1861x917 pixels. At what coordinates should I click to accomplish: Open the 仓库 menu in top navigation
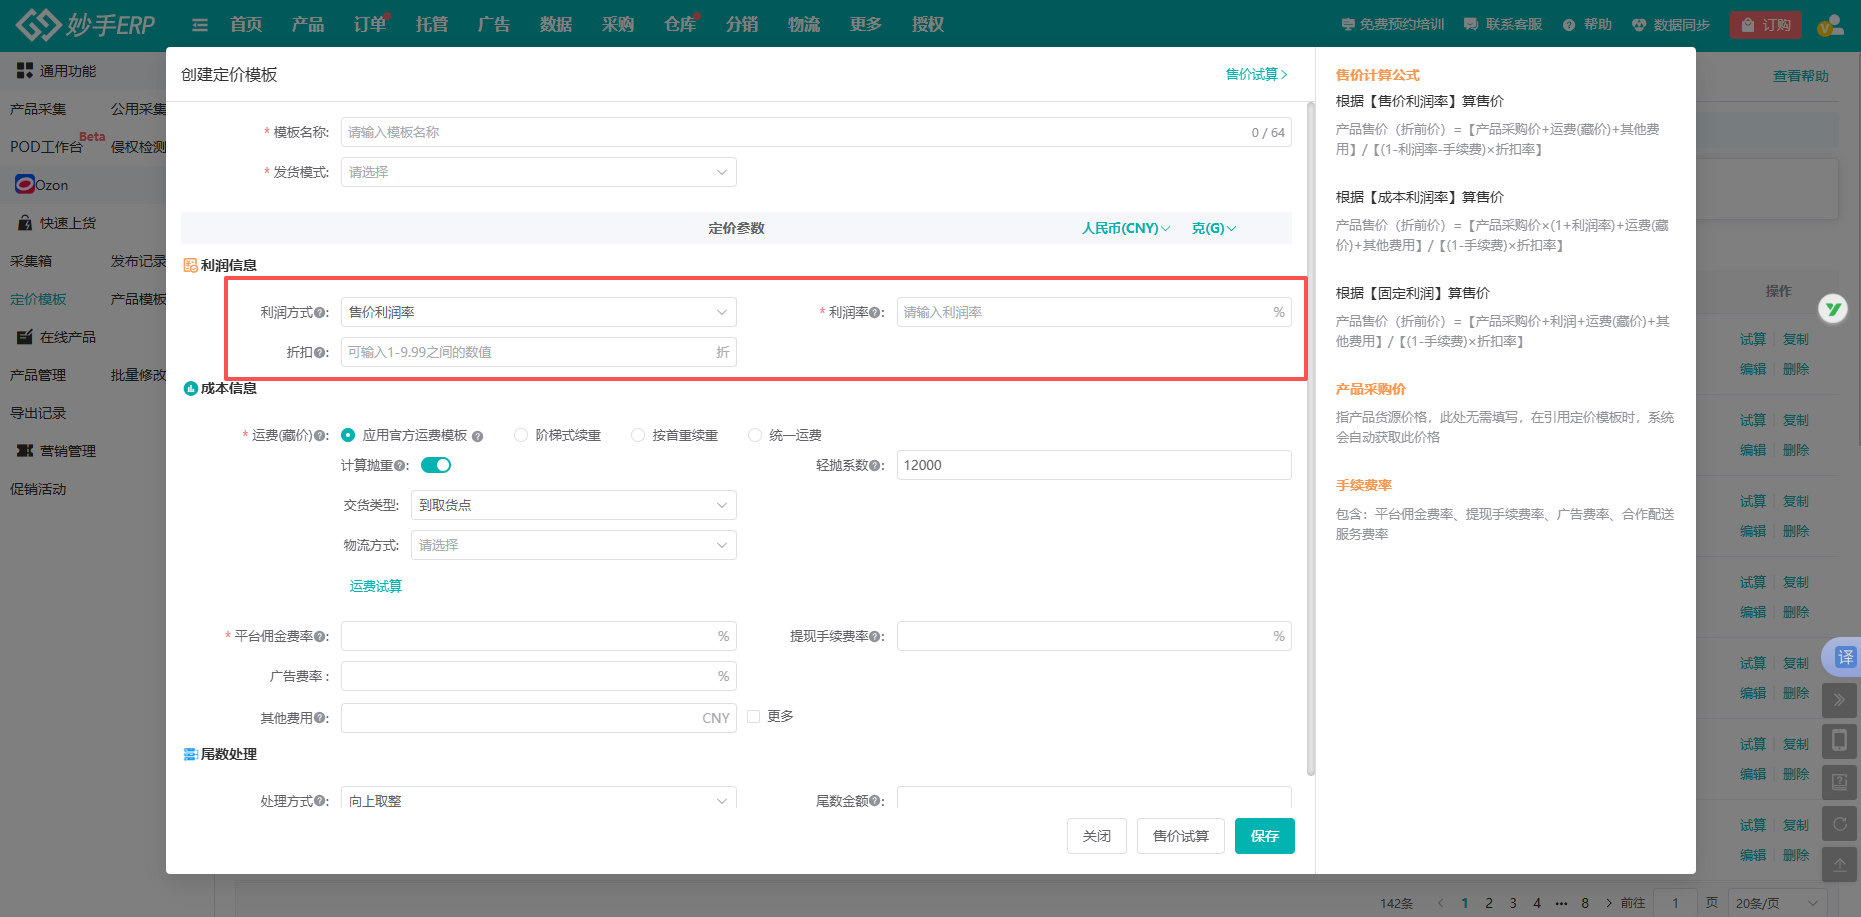[679, 25]
